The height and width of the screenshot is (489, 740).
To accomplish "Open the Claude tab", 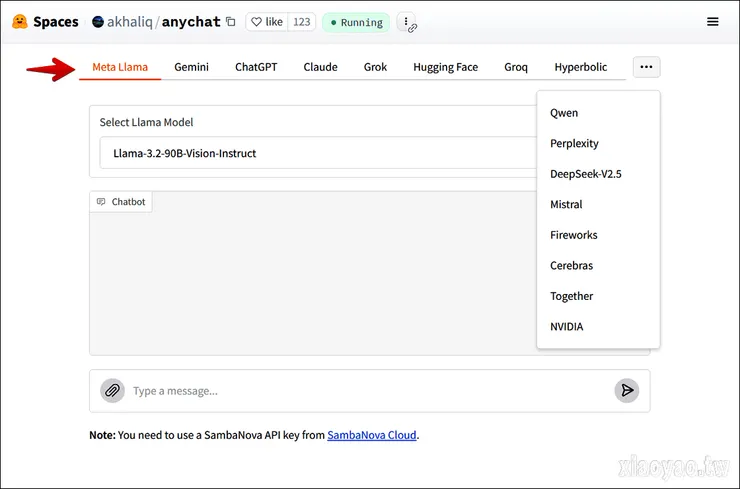I will tap(320, 67).
